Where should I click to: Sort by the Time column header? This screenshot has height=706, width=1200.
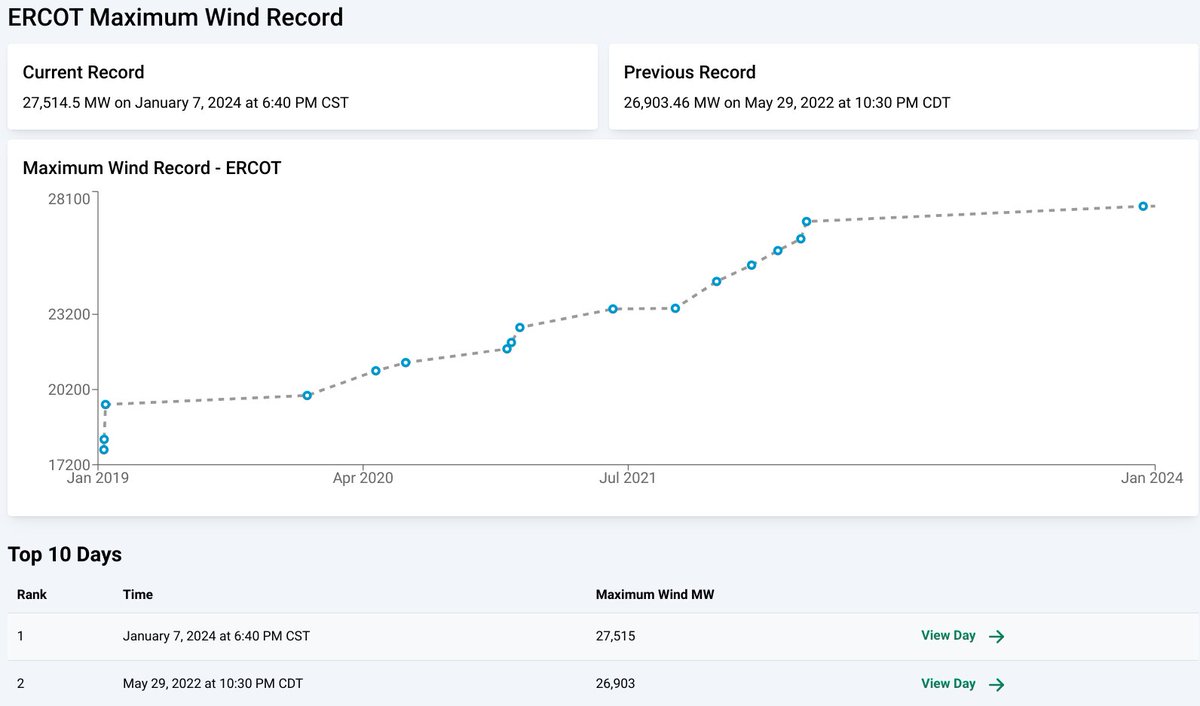coord(137,594)
